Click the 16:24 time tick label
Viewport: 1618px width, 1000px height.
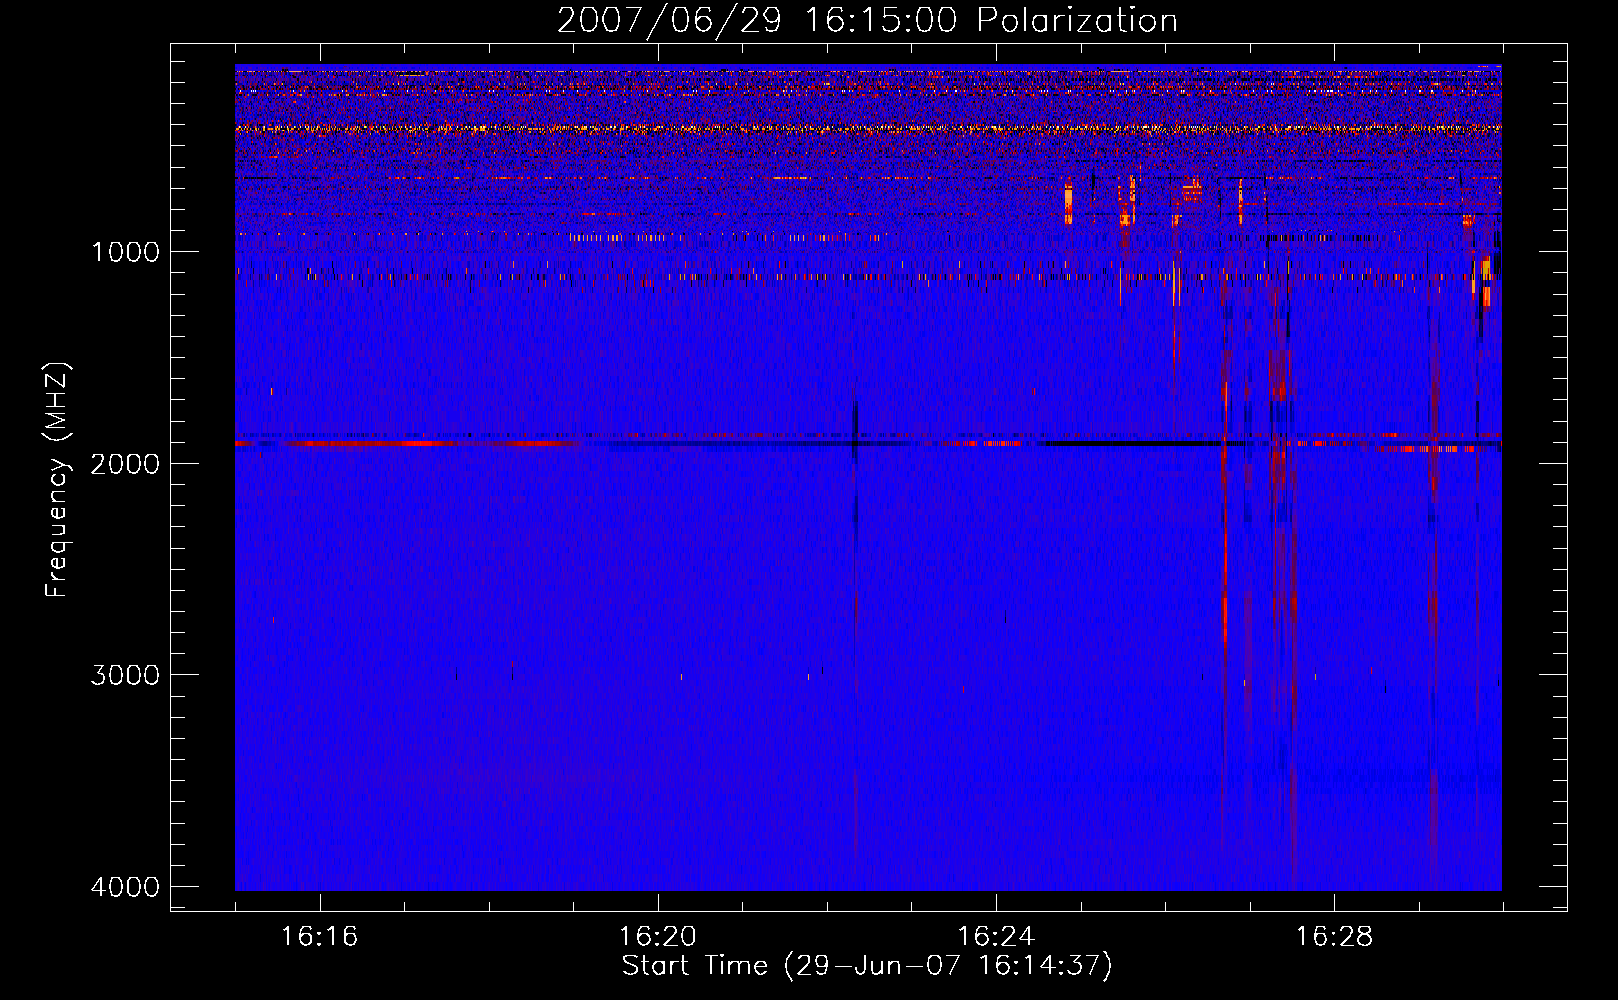996,937
